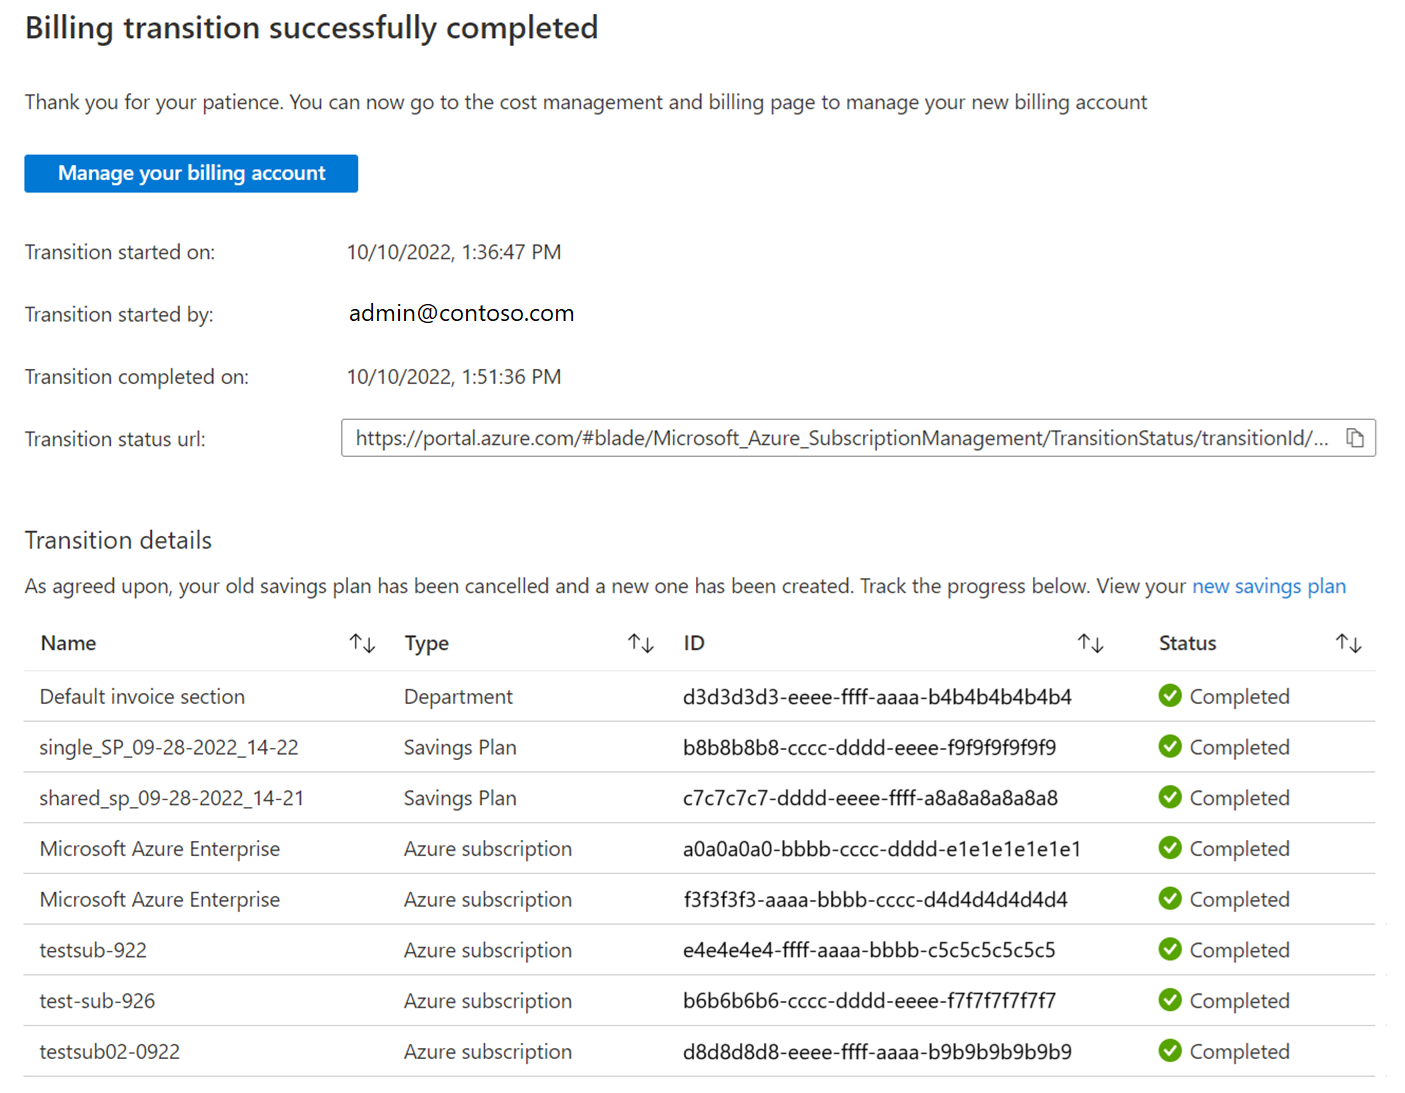Copy the transition status URL
Viewport: 1405px width, 1093px height.
(x=1355, y=438)
